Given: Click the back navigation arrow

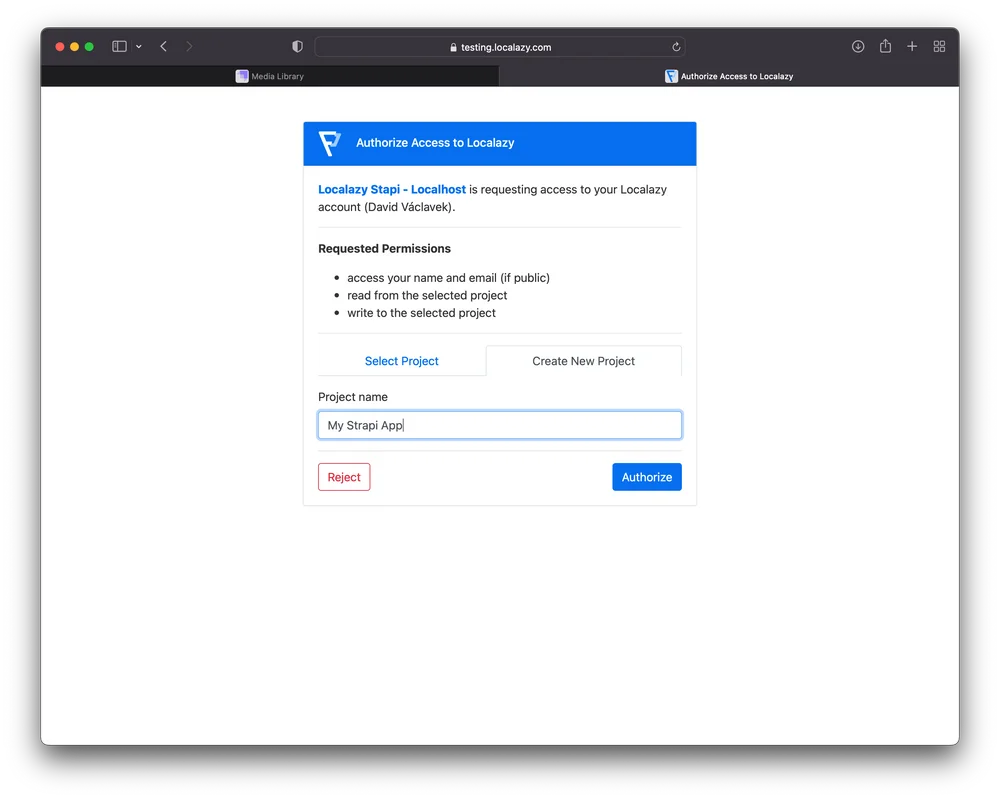Looking at the screenshot, I should pos(163,46).
